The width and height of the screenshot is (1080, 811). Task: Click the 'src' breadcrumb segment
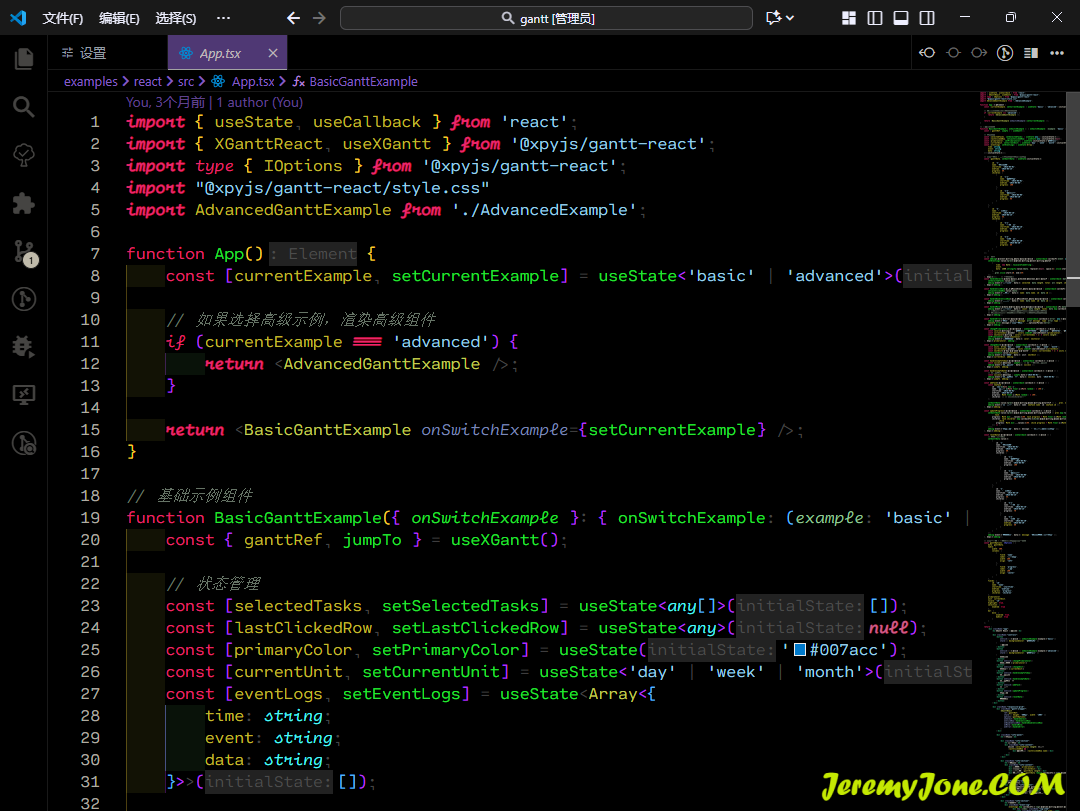tap(186, 82)
